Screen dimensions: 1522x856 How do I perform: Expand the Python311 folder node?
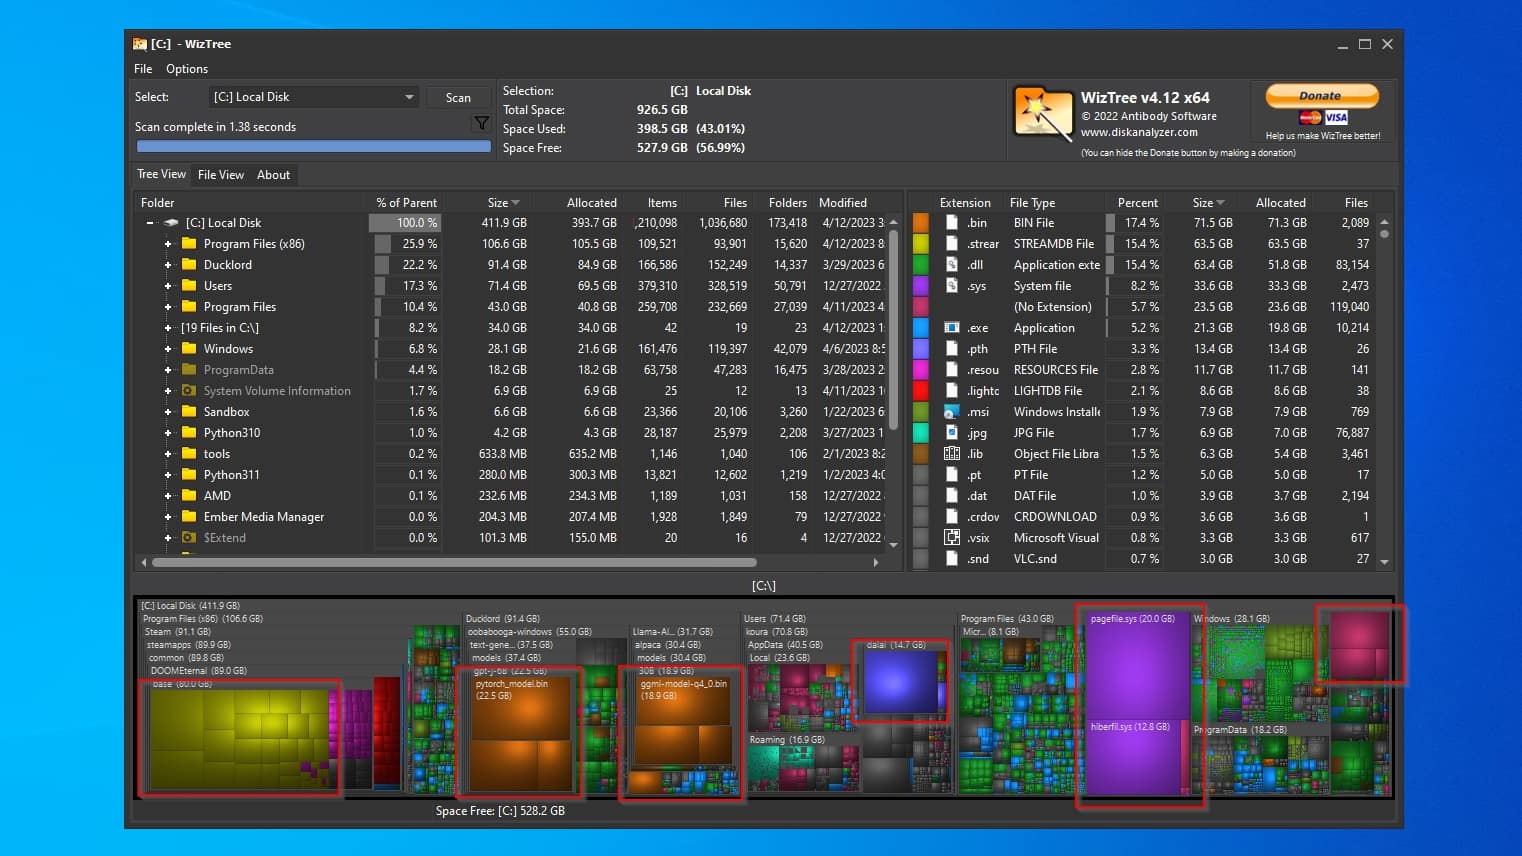pyautogui.click(x=168, y=475)
